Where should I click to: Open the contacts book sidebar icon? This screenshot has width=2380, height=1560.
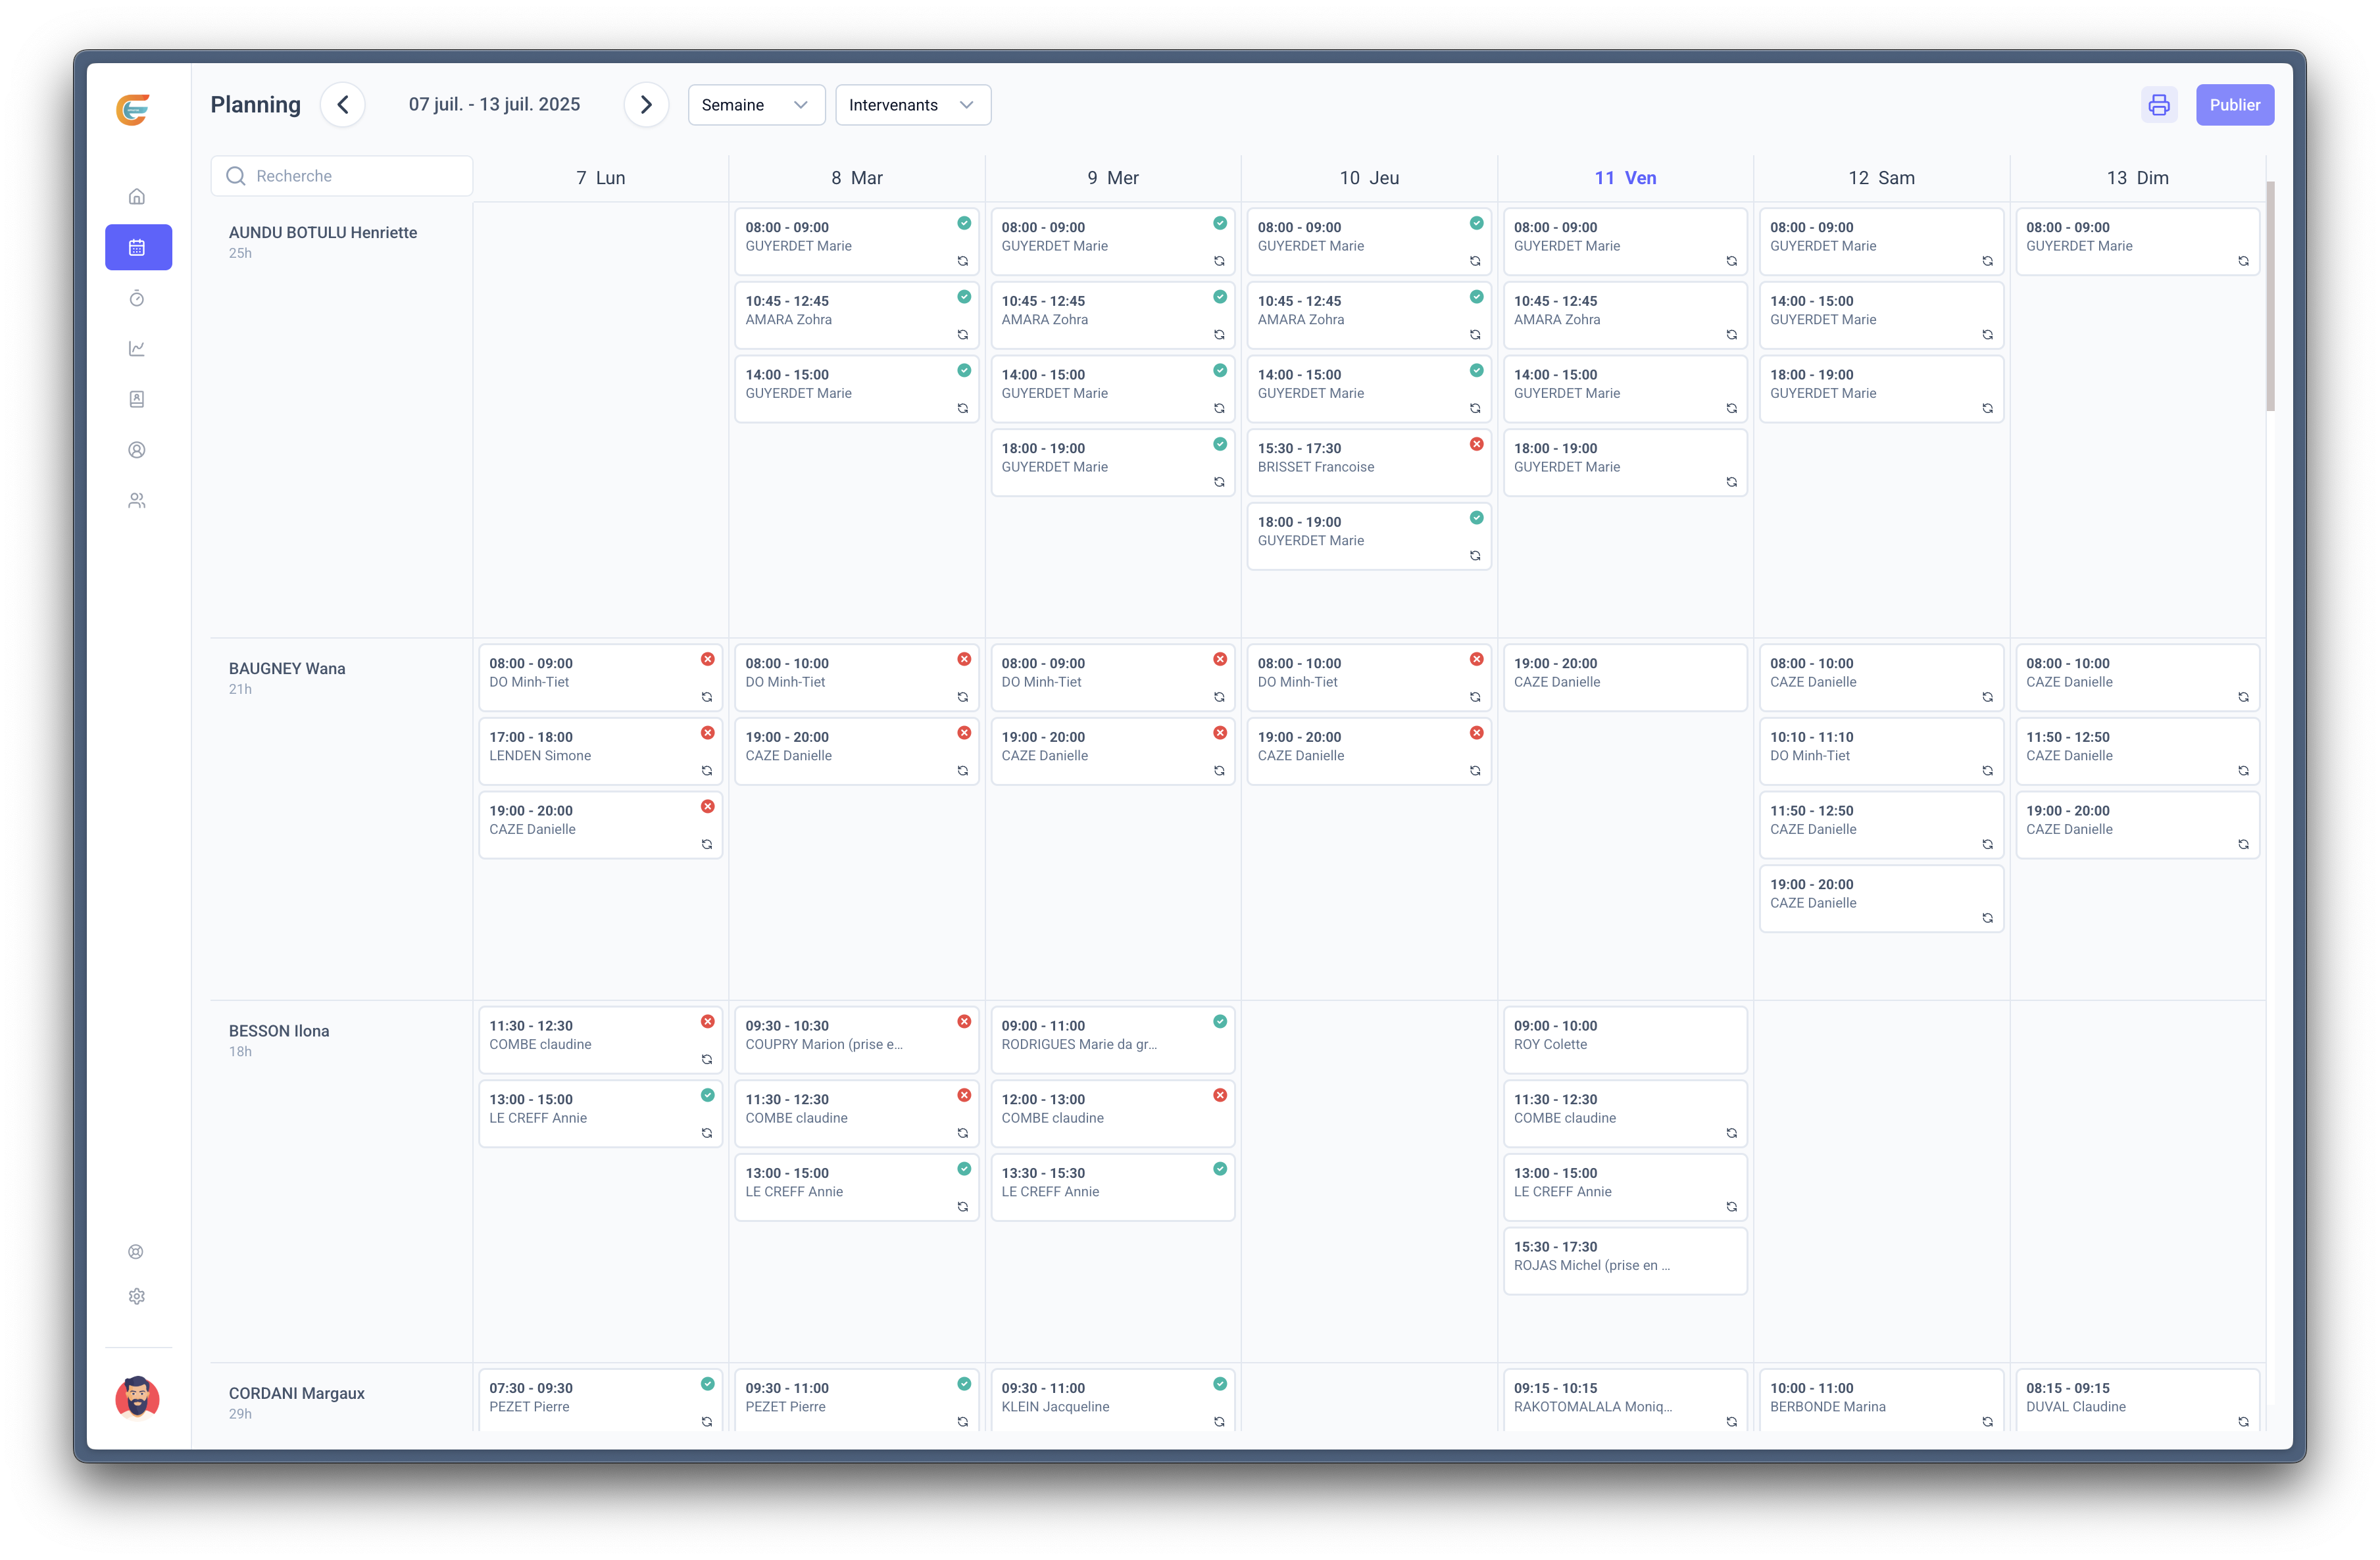(137, 399)
